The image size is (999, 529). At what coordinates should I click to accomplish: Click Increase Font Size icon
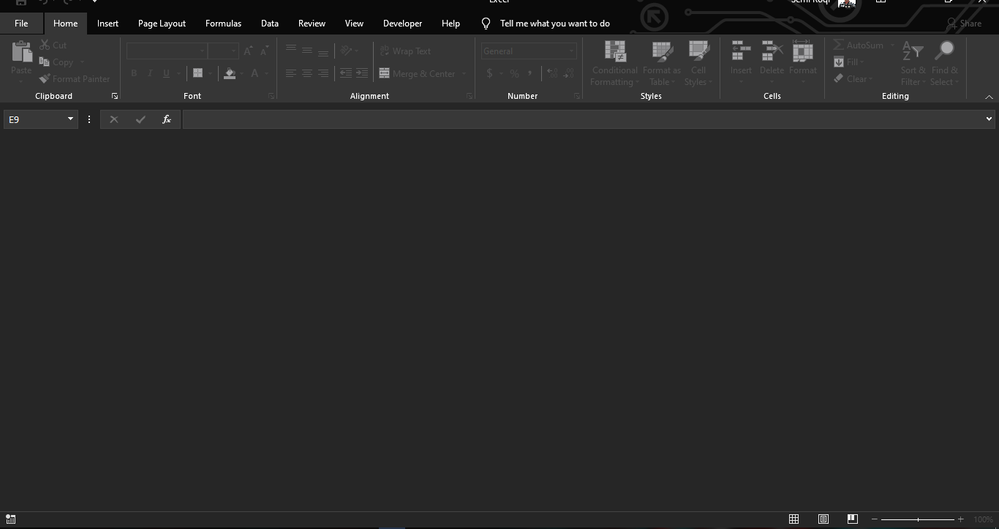(x=248, y=51)
